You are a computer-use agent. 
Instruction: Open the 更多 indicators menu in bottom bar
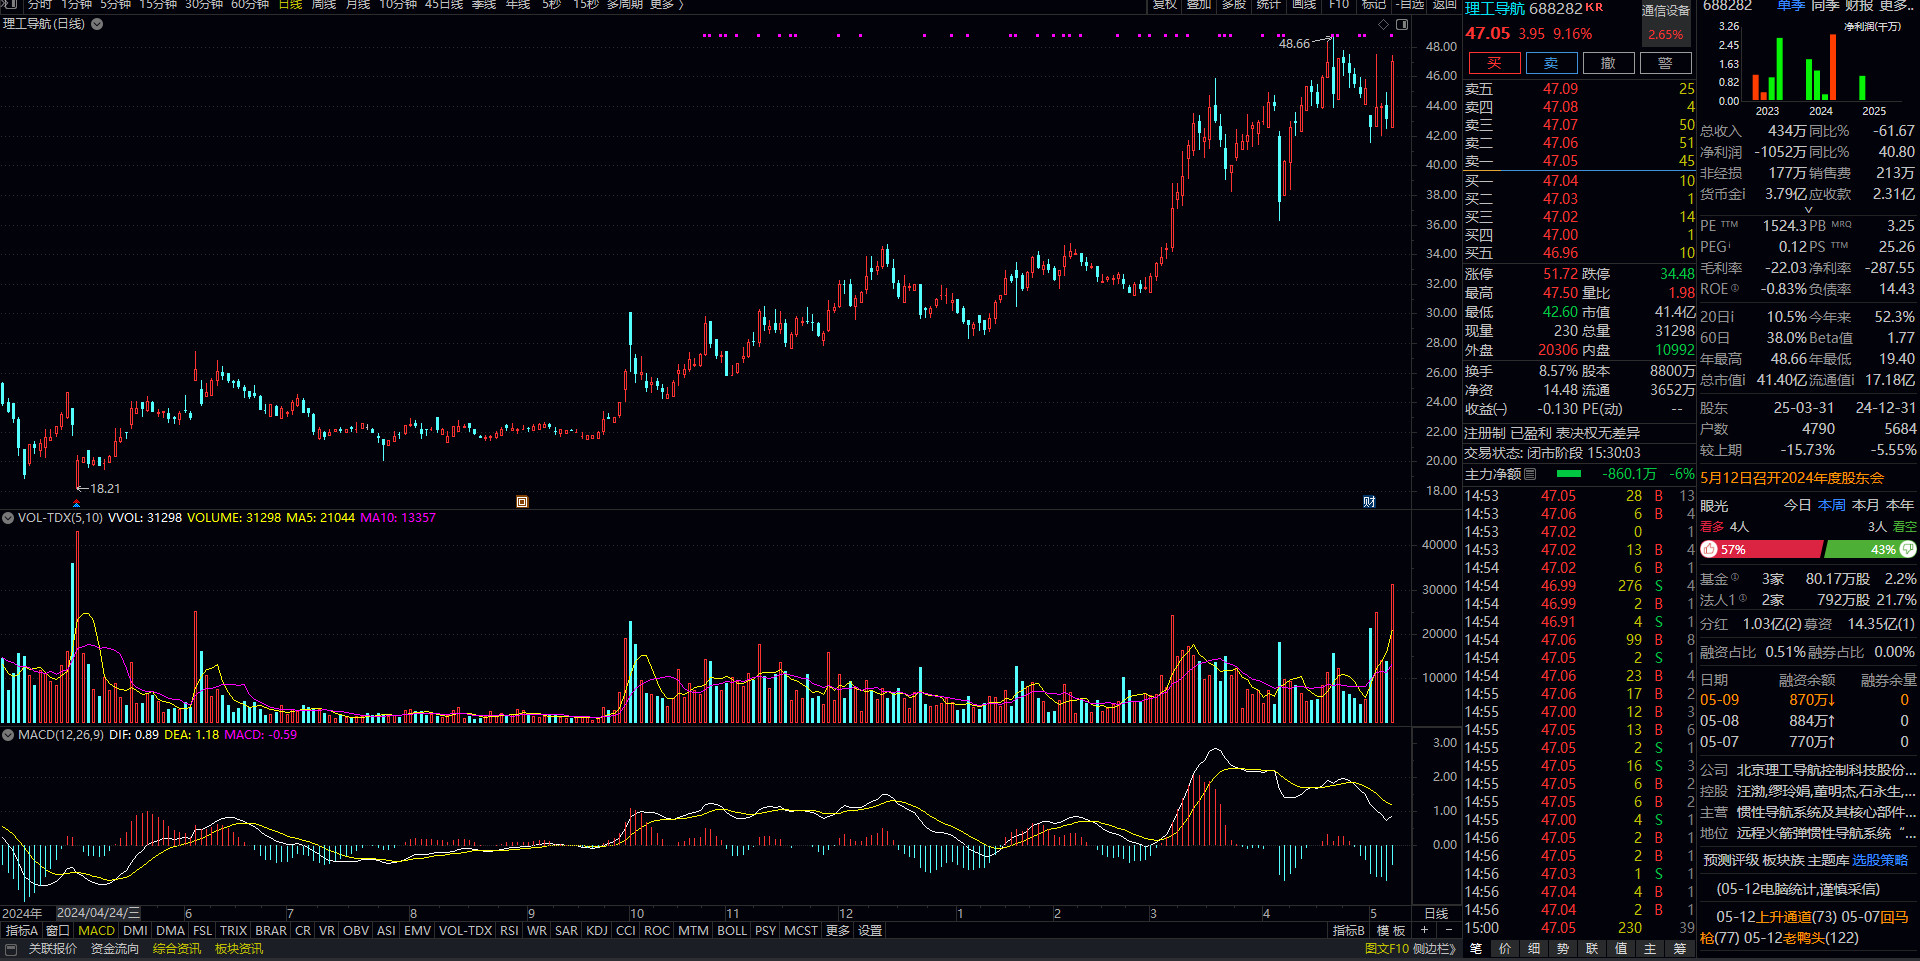837,930
